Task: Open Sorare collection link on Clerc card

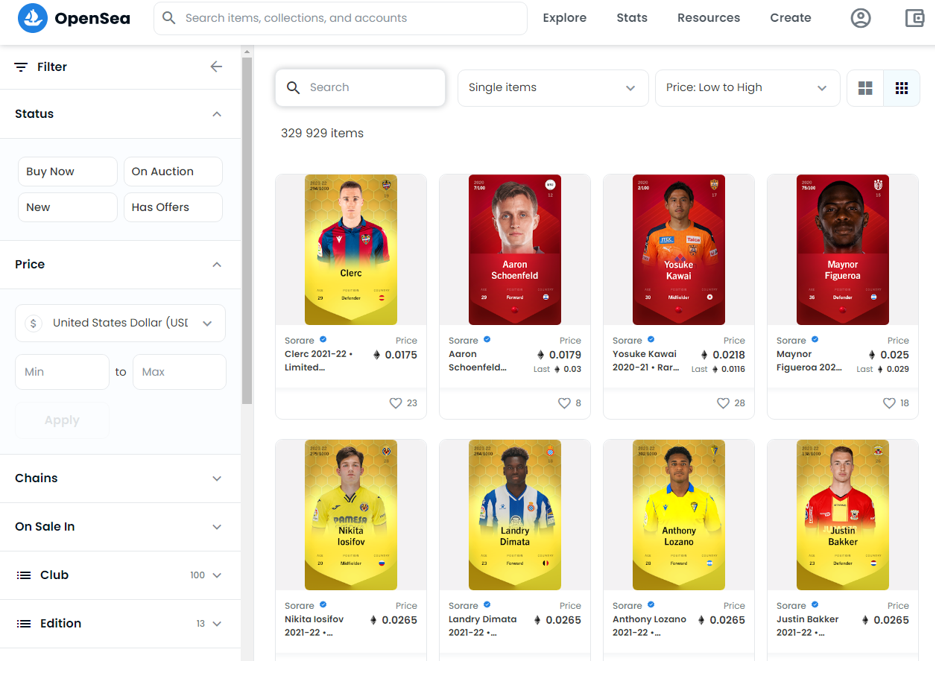Action: pyautogui.click(x=299, y=340)
